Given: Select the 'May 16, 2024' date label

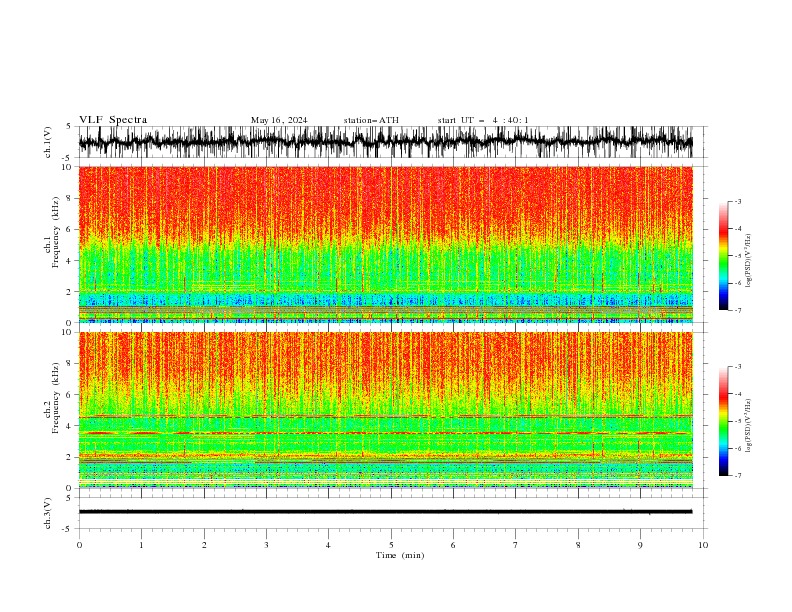Looking at the screenshot, I should click(x=279, y=120).
